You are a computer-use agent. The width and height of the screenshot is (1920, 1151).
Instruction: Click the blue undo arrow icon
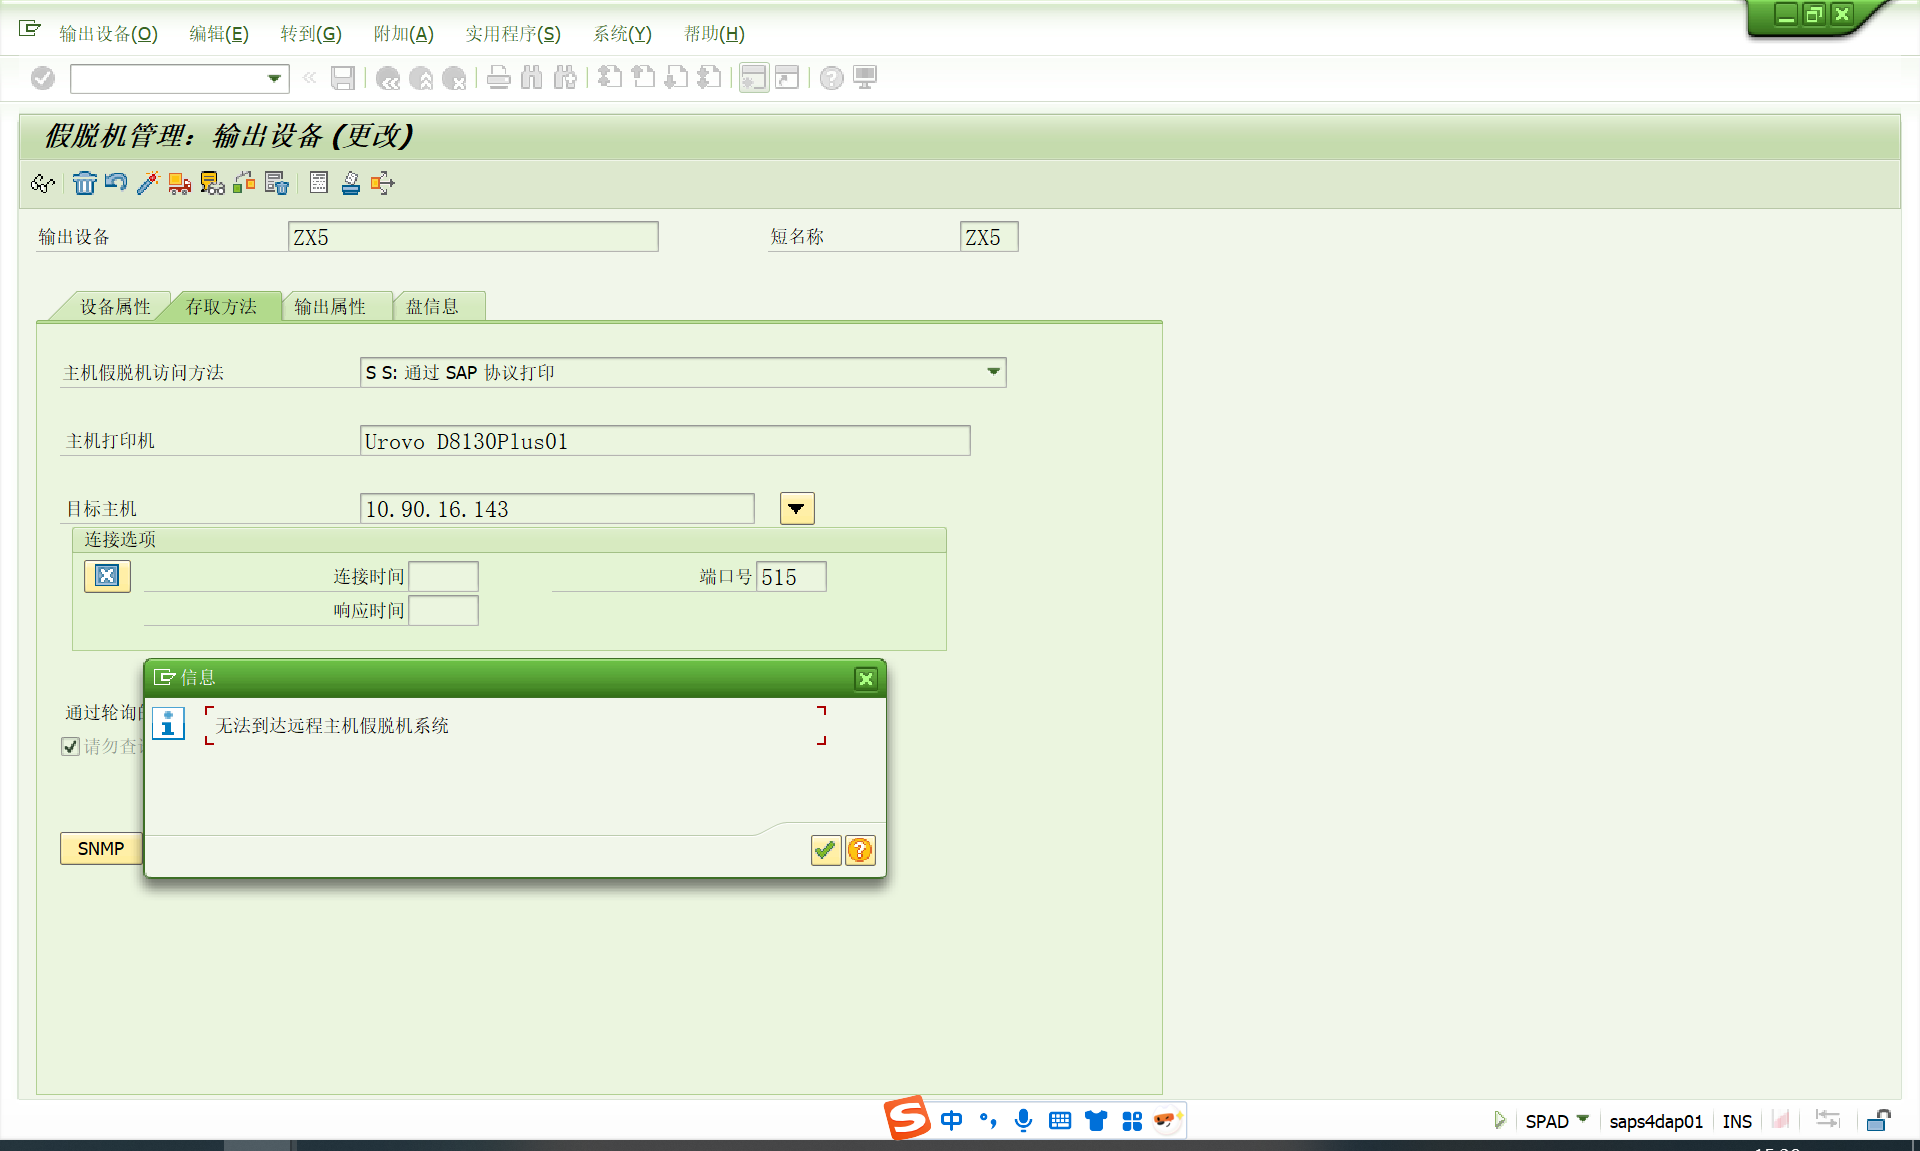pyautogui.click(x=116, y=183)
